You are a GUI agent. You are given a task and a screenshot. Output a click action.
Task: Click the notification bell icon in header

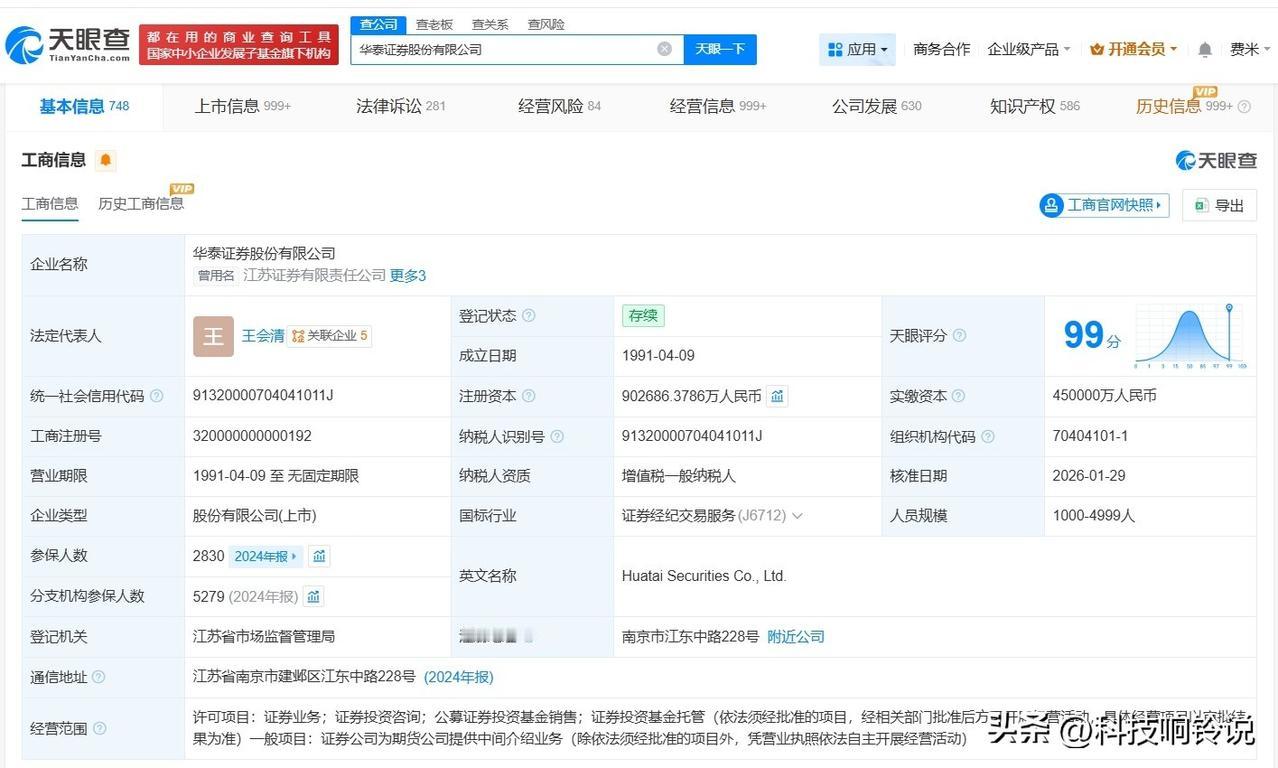(x=1205, y=49)
